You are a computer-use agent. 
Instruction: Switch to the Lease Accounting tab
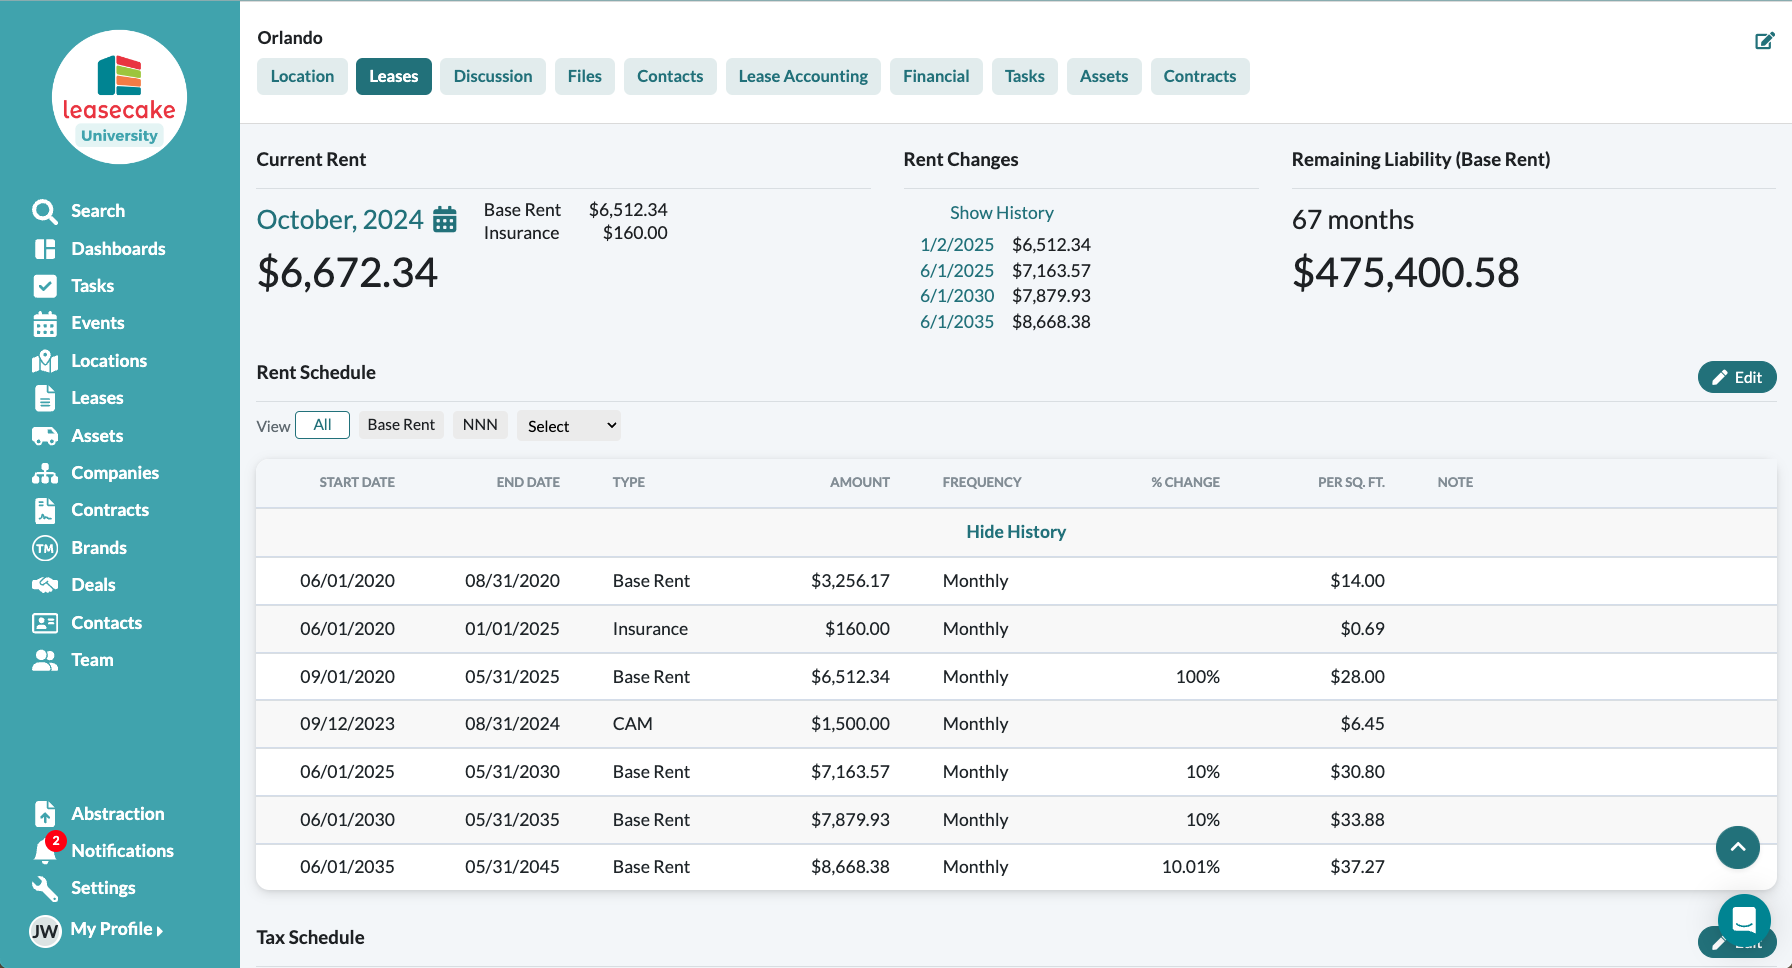[x=803, y=77]
